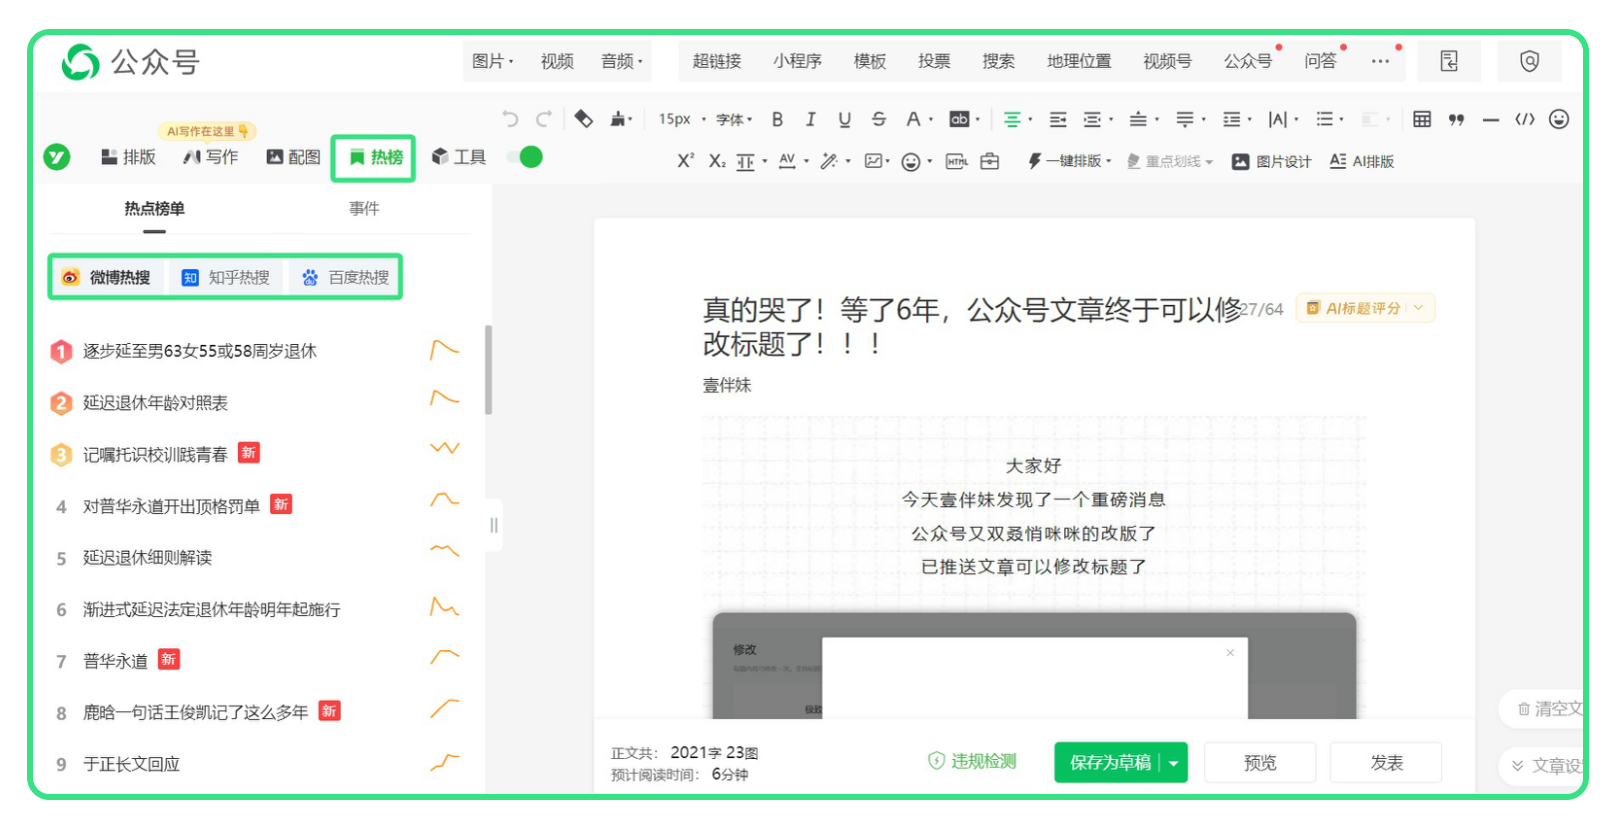Switch to the 热点榜单 tab
The width and height of the screenshot is (1618, 830).
pos(154,208)
